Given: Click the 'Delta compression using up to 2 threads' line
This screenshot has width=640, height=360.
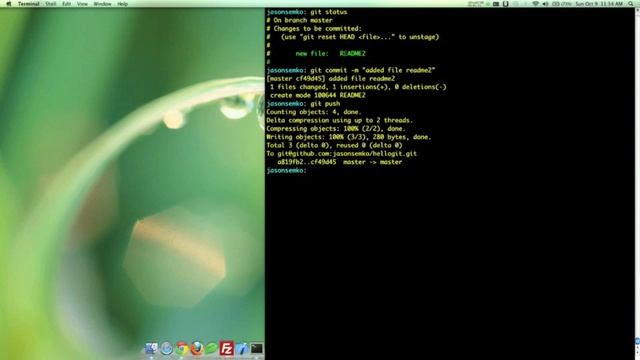Looking at the screenshot, I should pos(340,120).
